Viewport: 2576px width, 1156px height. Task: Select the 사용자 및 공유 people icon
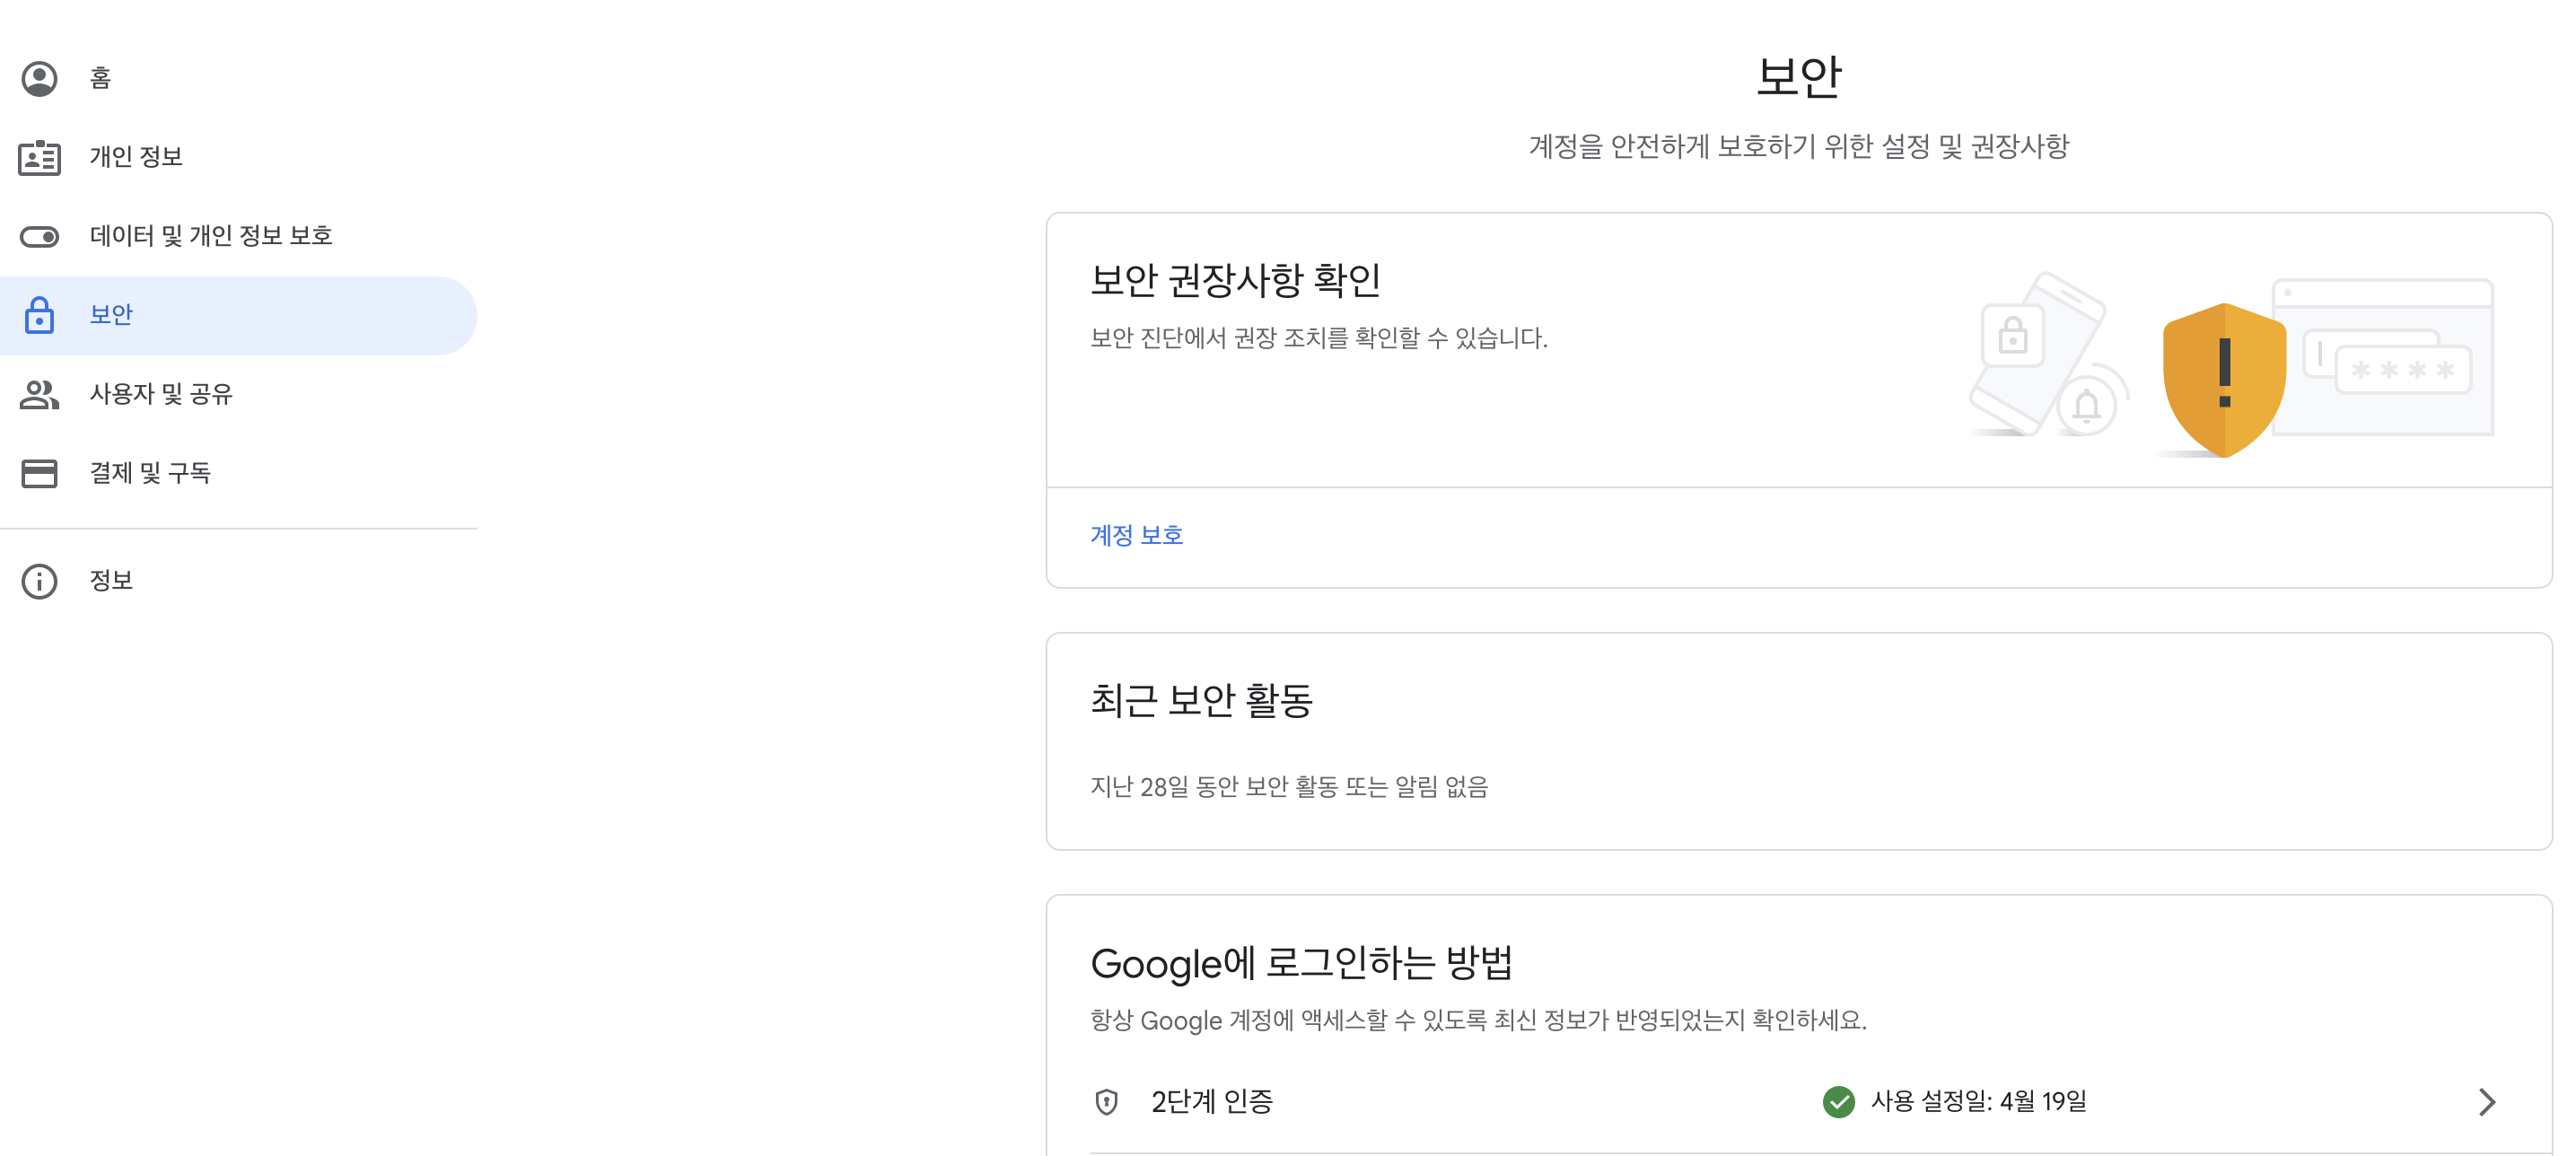(x=40, y=394)
